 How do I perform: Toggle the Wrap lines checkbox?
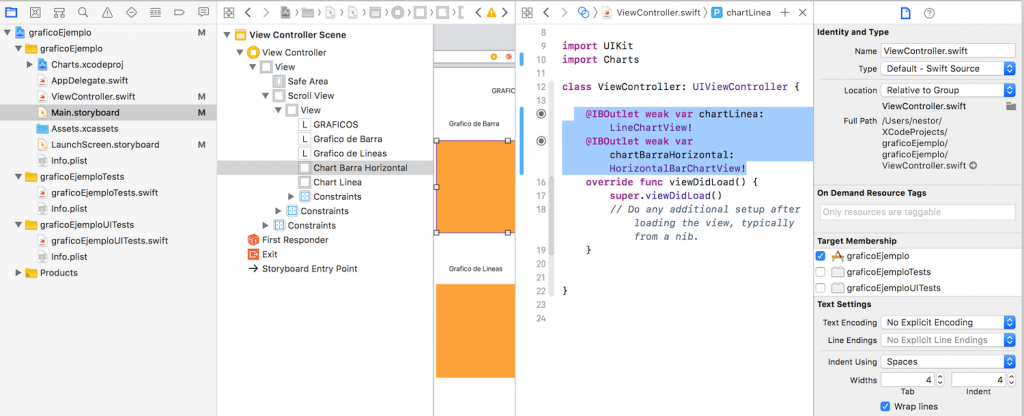tap(884, 406)
